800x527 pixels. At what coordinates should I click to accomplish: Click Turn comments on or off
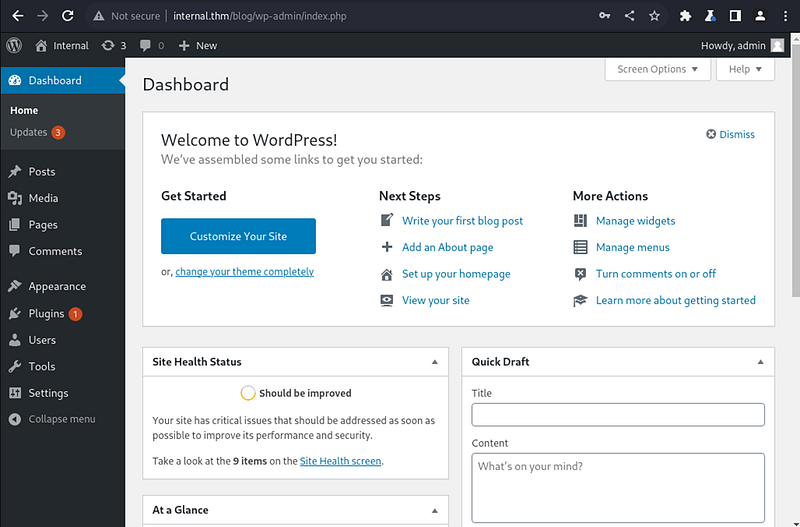tap(656, 274)
